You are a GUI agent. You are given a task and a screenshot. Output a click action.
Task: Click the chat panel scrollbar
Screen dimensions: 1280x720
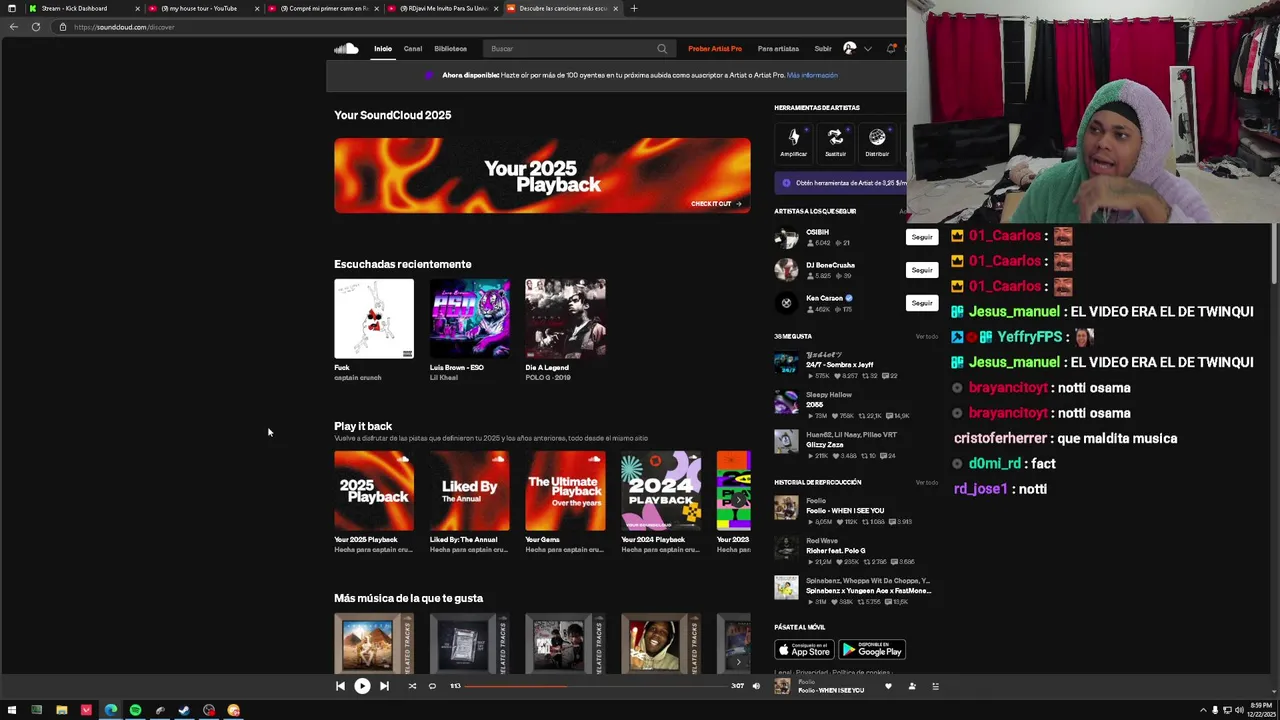coord(1274,255)
